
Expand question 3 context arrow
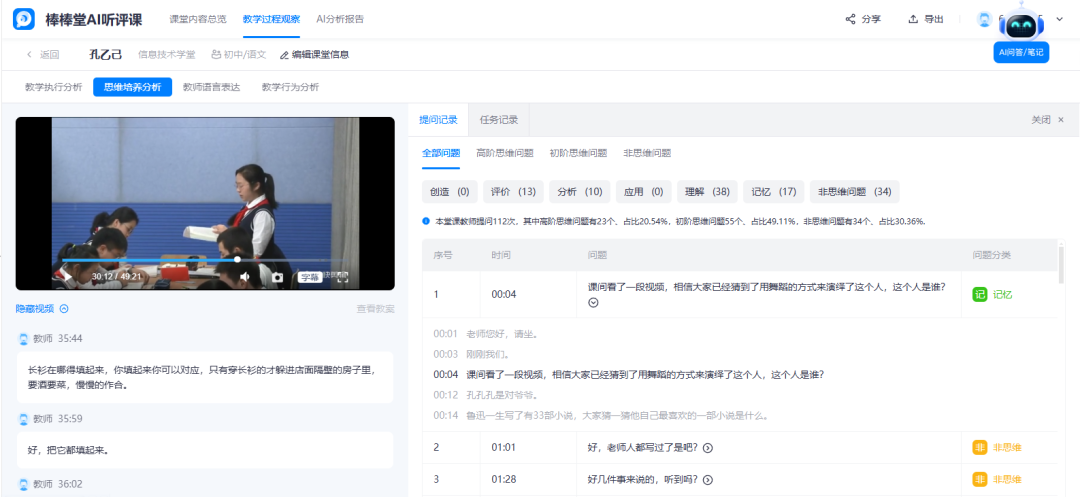click(707, 480)
